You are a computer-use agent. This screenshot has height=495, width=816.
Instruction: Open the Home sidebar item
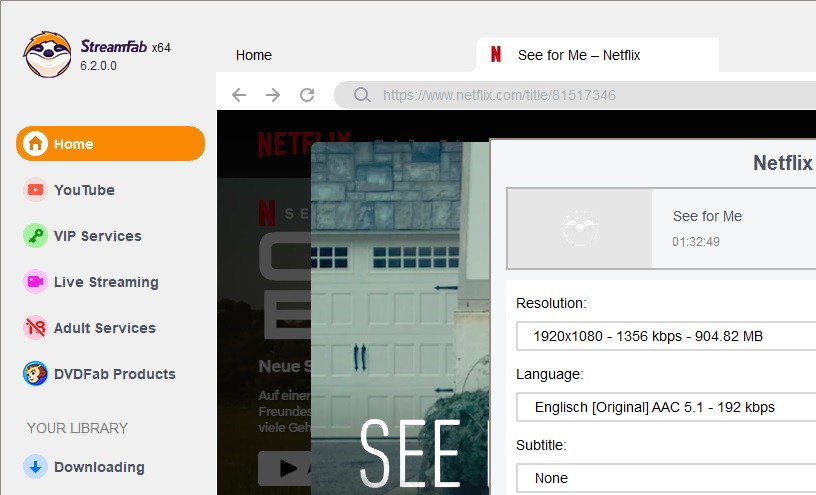(x=110, y=144)
